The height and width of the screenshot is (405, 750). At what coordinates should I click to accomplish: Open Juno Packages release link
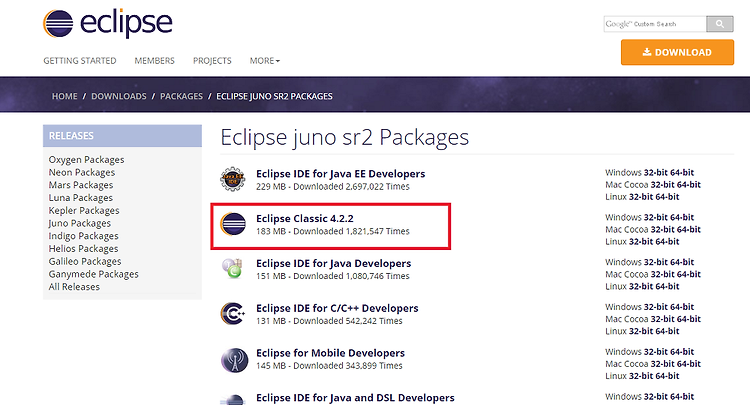coord(79,223)
